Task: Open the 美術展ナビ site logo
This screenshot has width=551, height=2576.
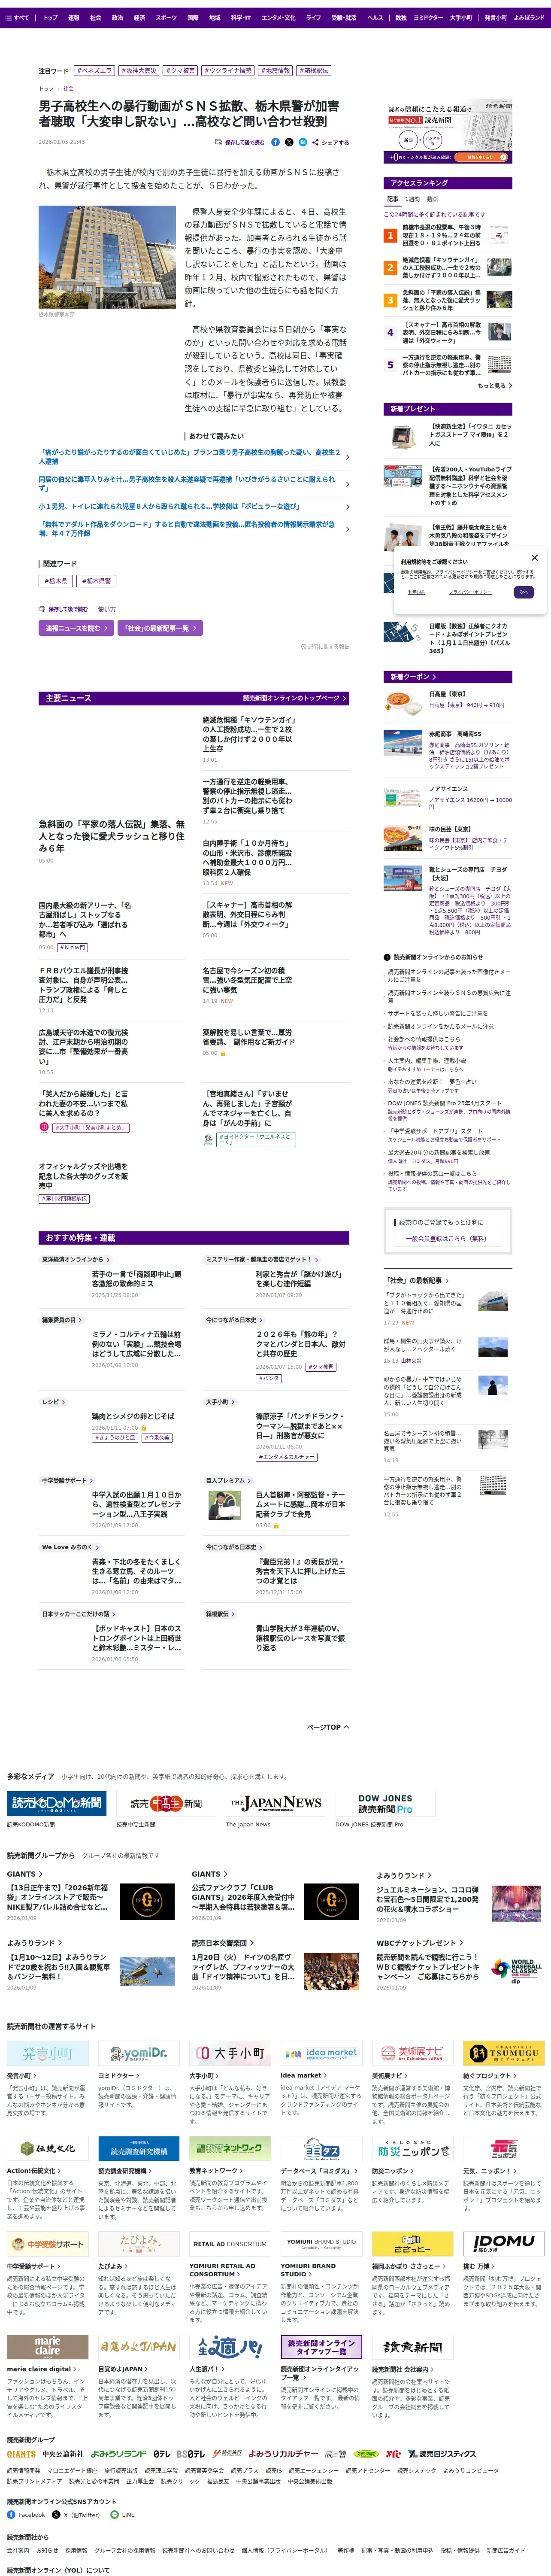Action: (412, 2054)
